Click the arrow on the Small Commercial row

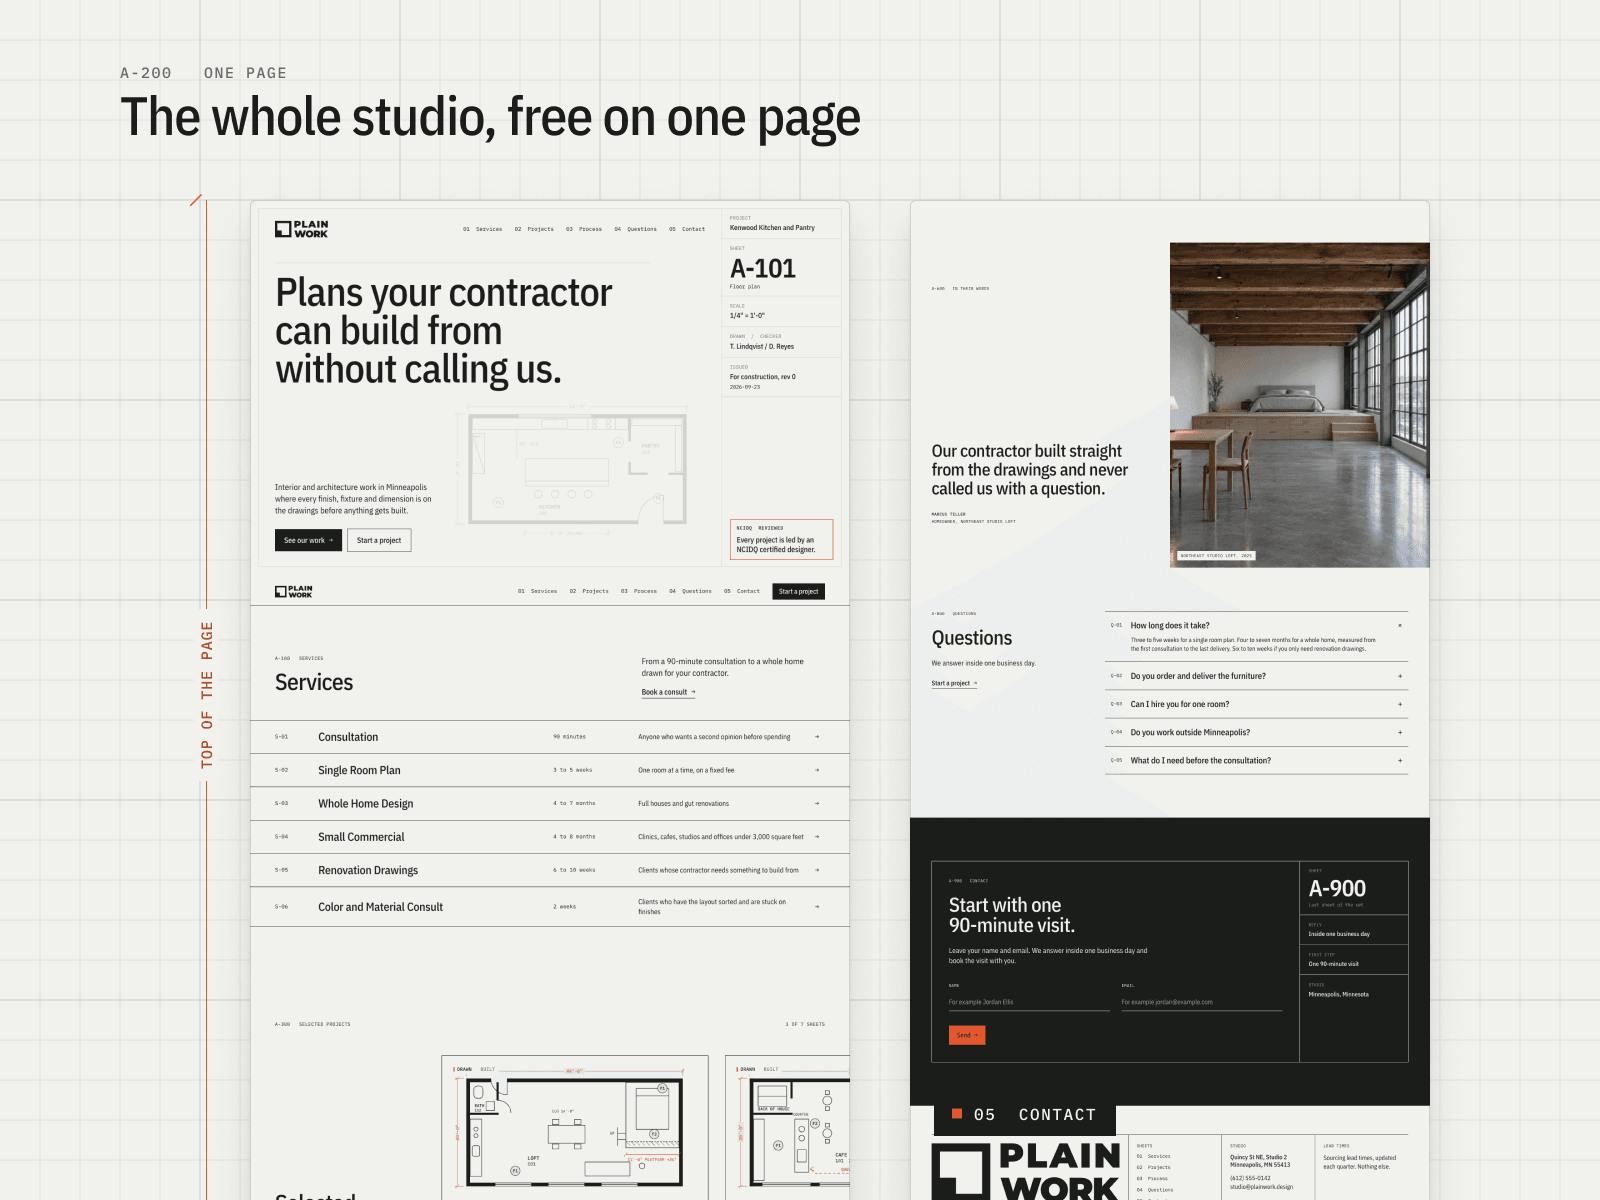(x=817, y=837)
